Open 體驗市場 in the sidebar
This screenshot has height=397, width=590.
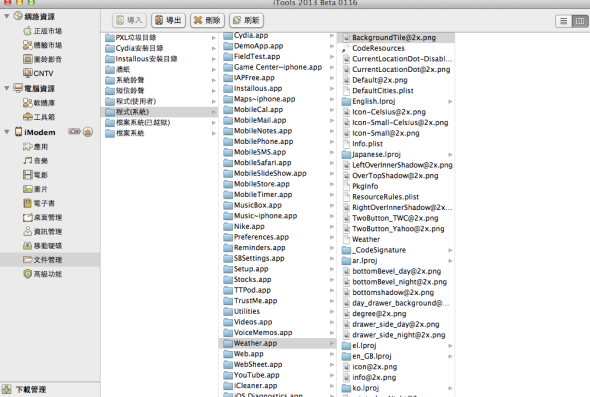(42, 45)
